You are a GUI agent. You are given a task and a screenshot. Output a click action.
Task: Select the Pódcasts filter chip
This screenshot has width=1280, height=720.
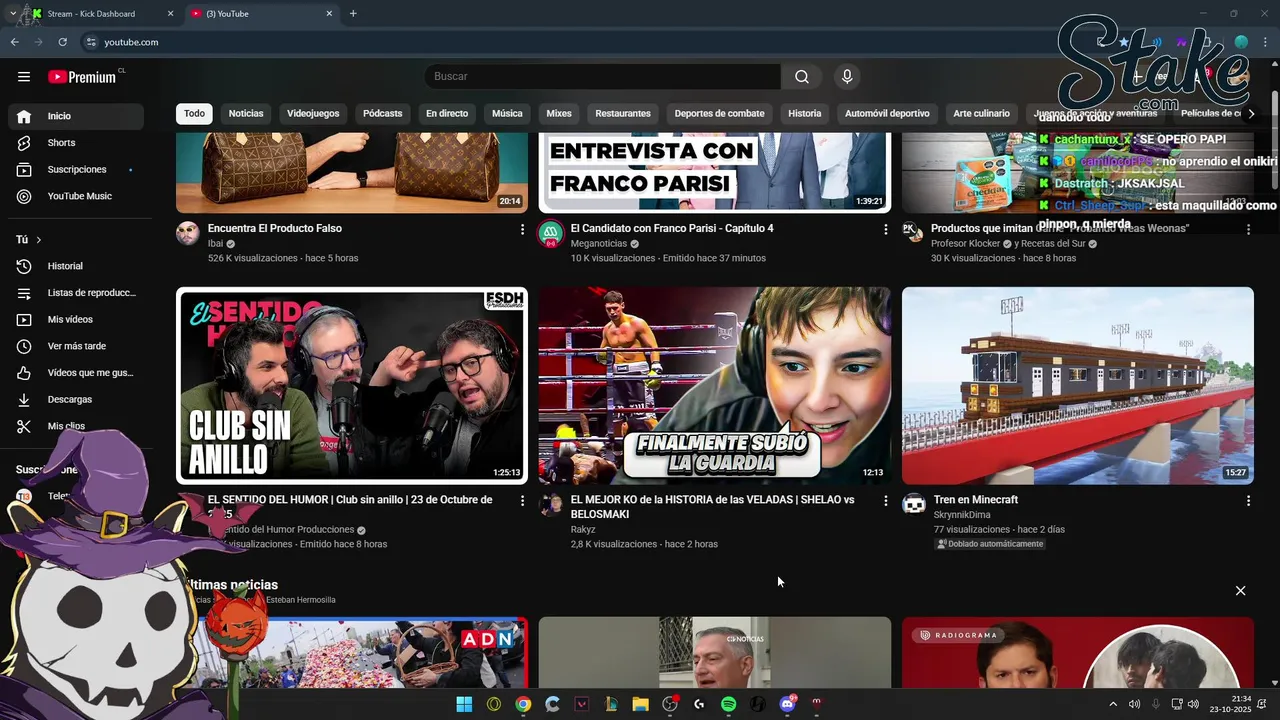pos(382,113)
